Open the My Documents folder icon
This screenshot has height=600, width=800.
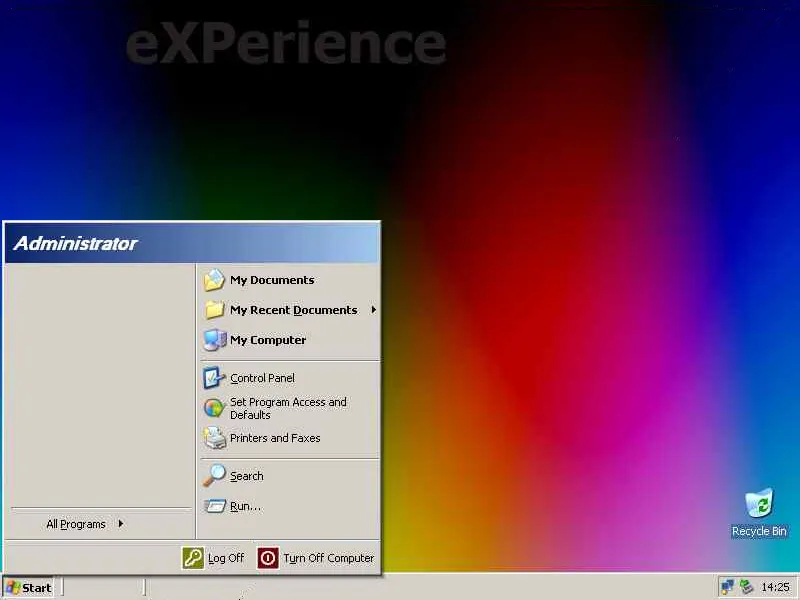[x=214, y=280]
